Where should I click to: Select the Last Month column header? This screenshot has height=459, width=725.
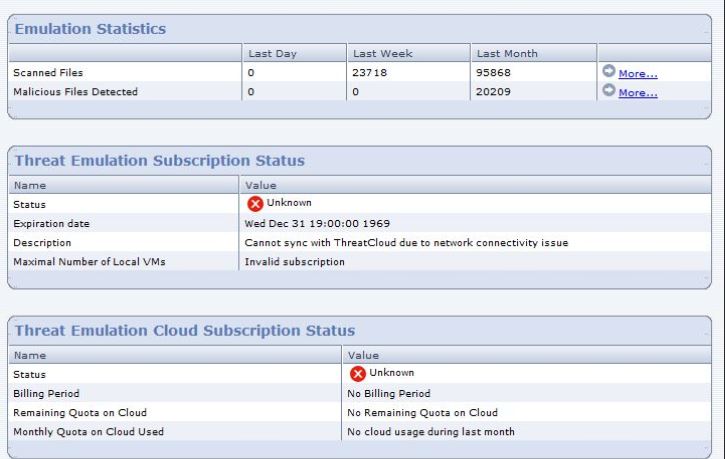pos(534,53)
